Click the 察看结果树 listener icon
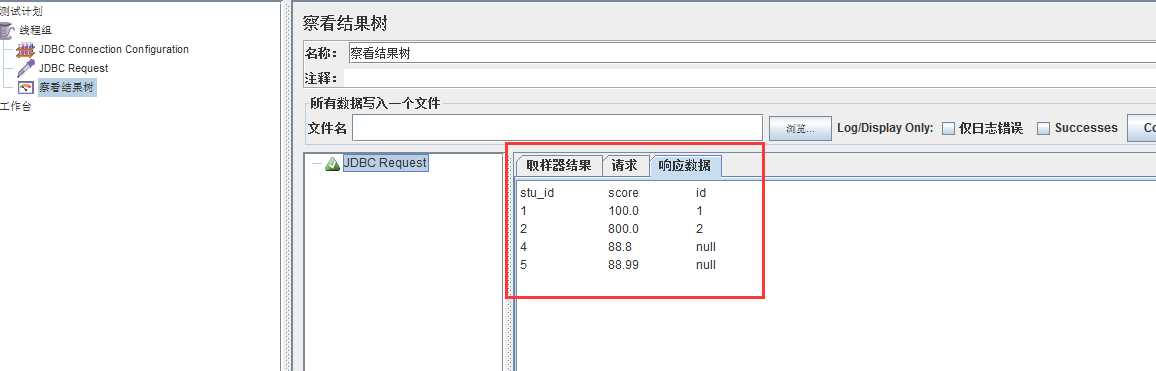This screenshot has height=371, width=1156. [x=26, y=88]
